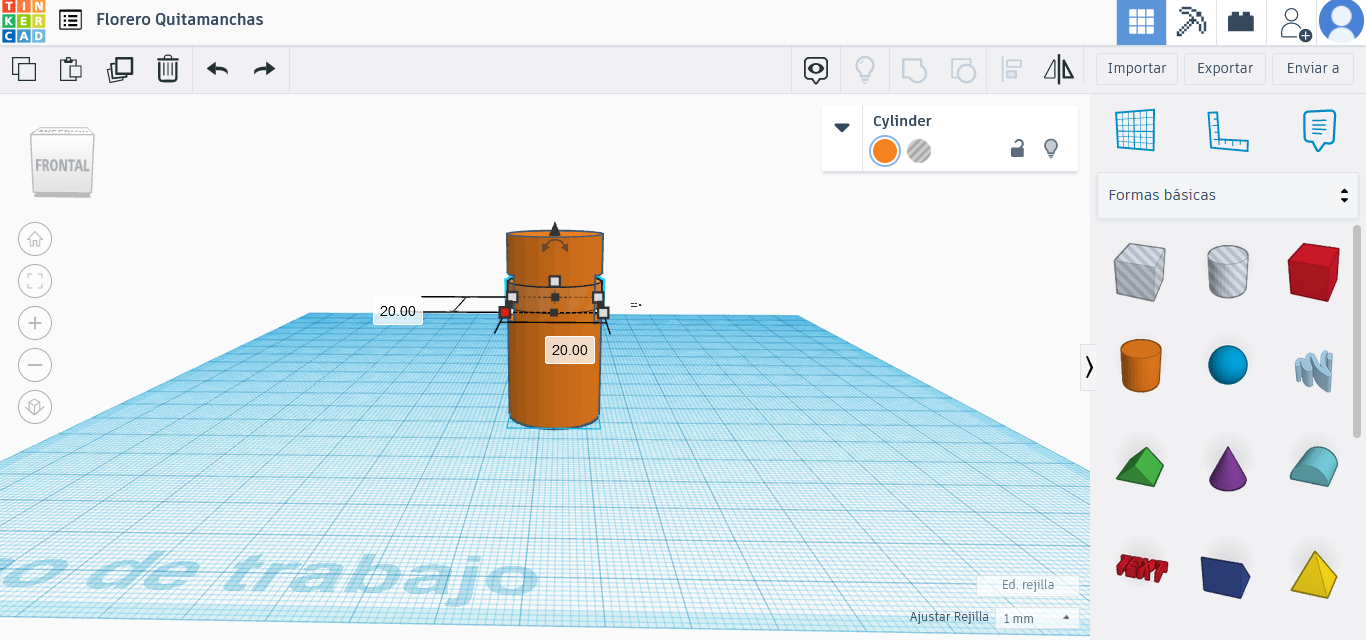Click the Align tool icon
1366x640 pixels.
[x=1011, y=69]
